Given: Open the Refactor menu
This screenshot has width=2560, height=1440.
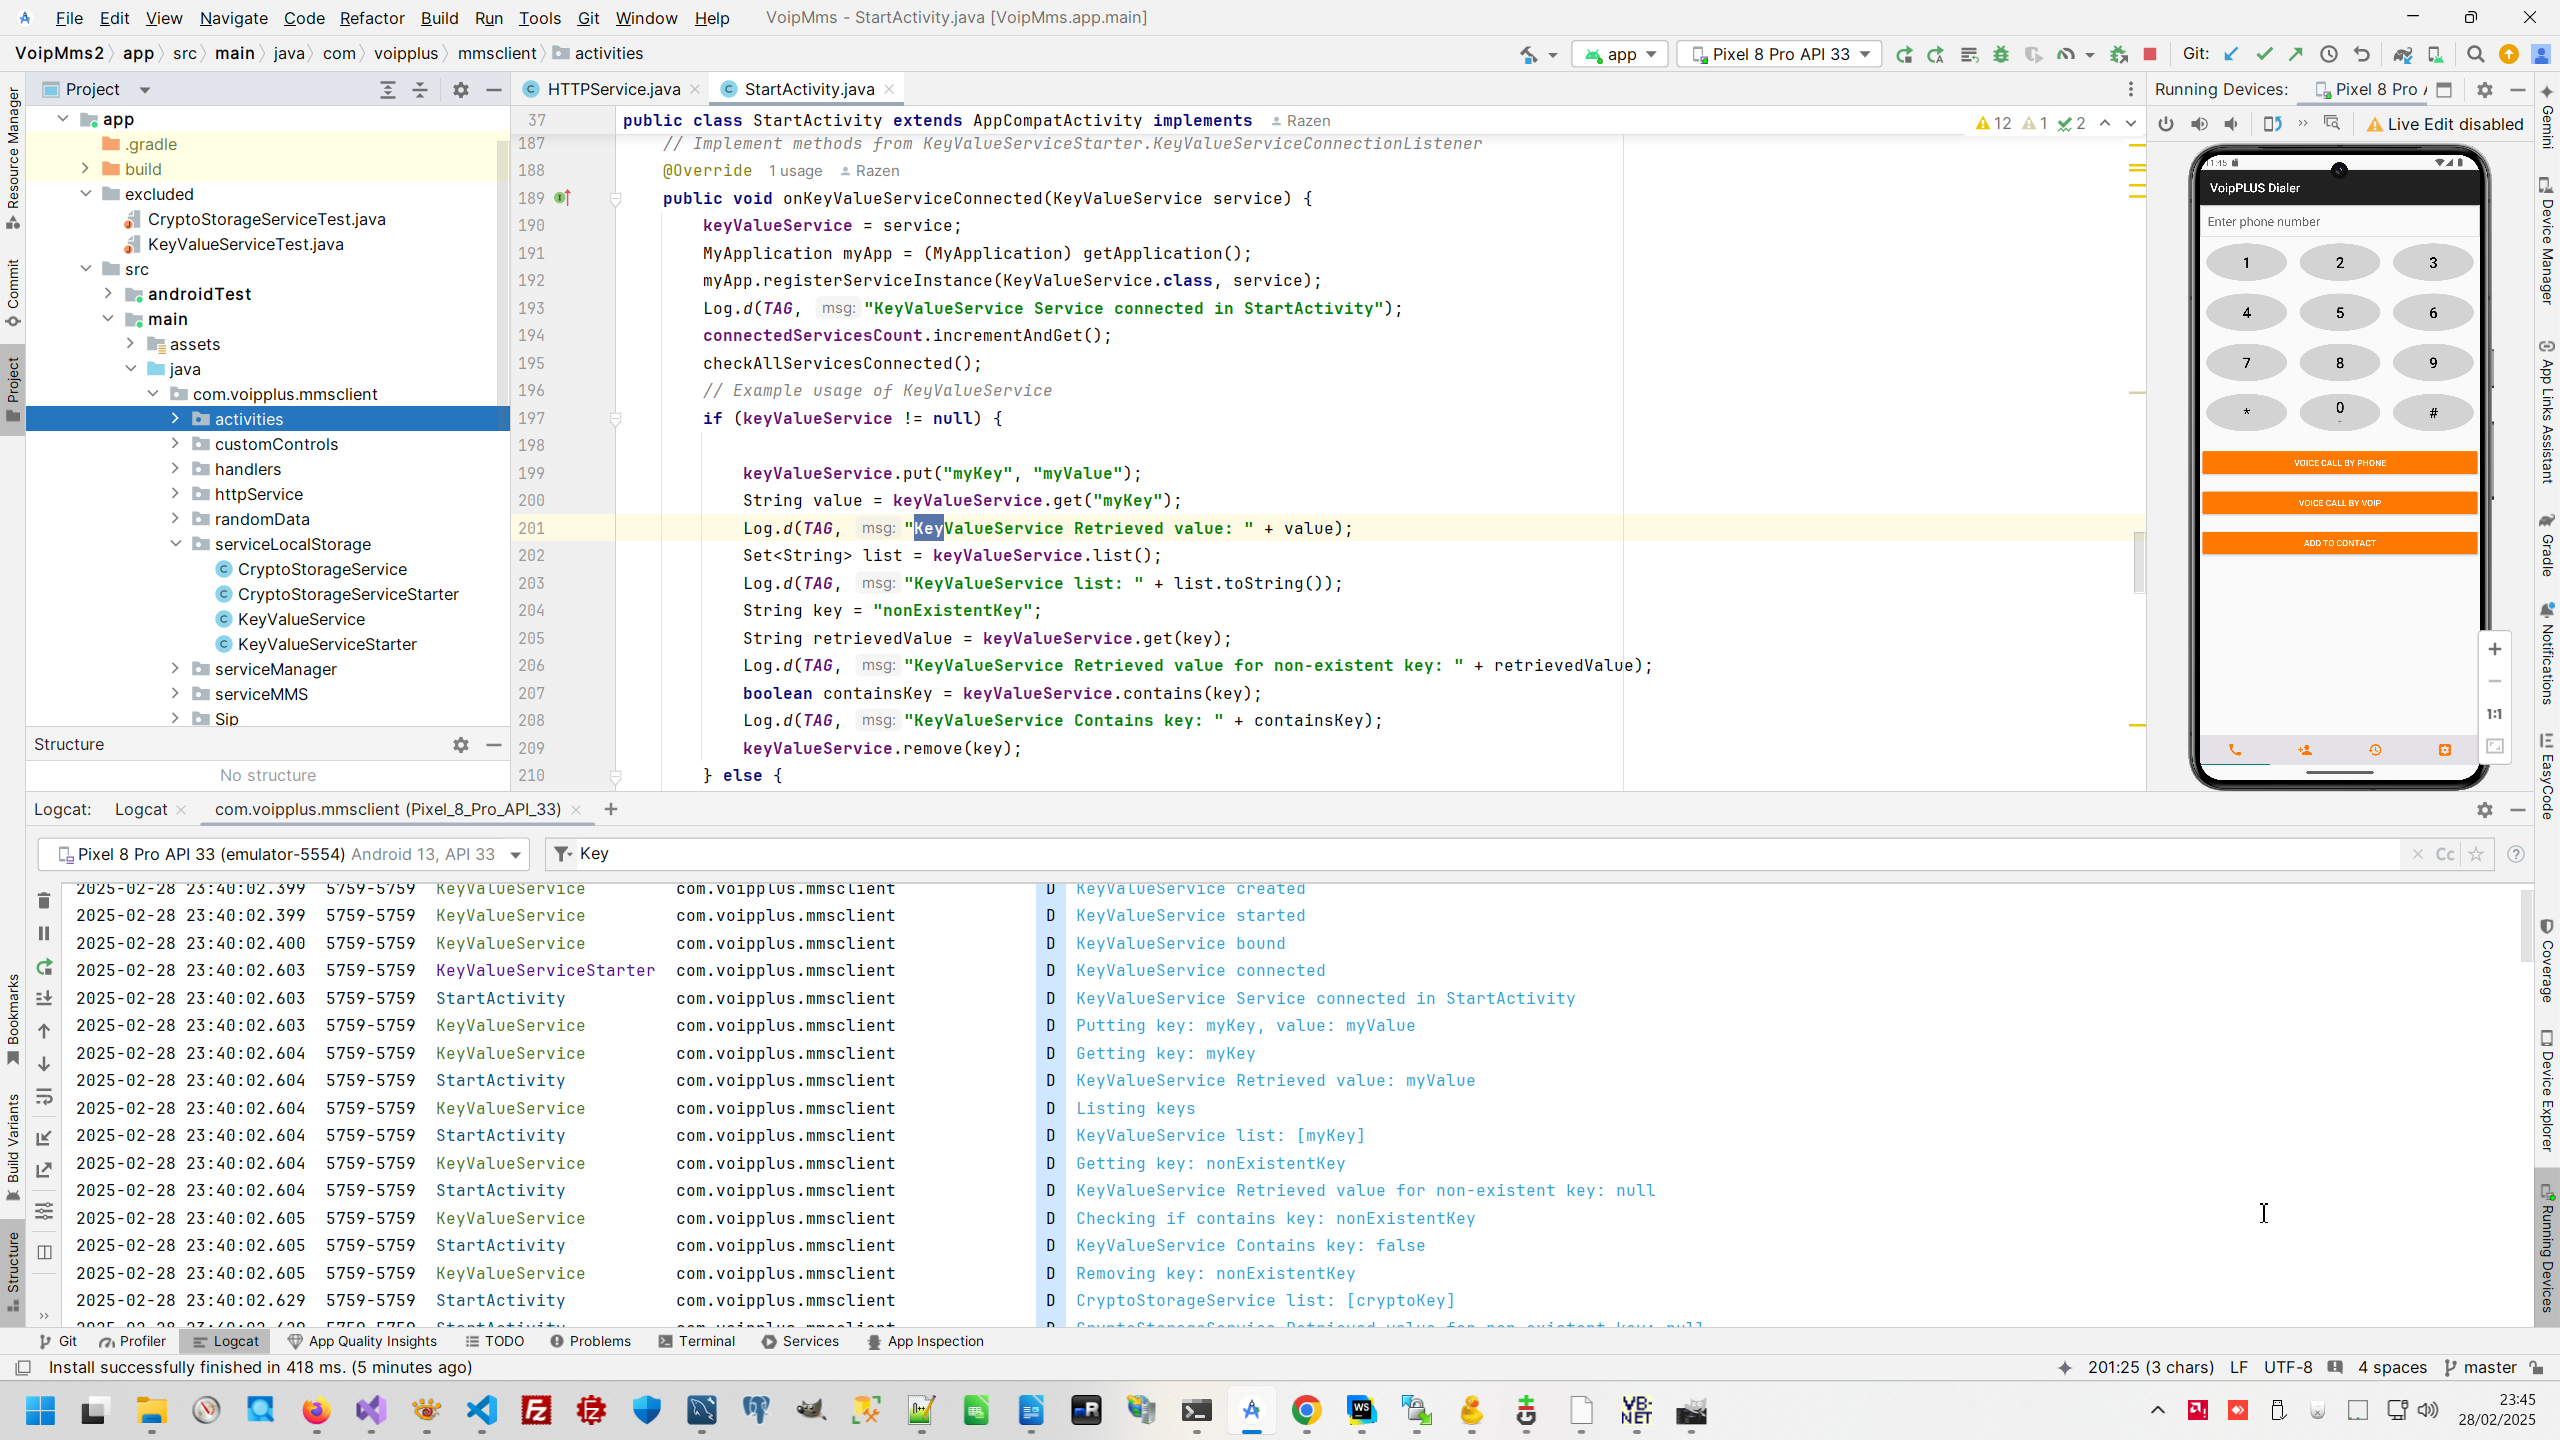Looking at the screenshot, I should 371,18.
